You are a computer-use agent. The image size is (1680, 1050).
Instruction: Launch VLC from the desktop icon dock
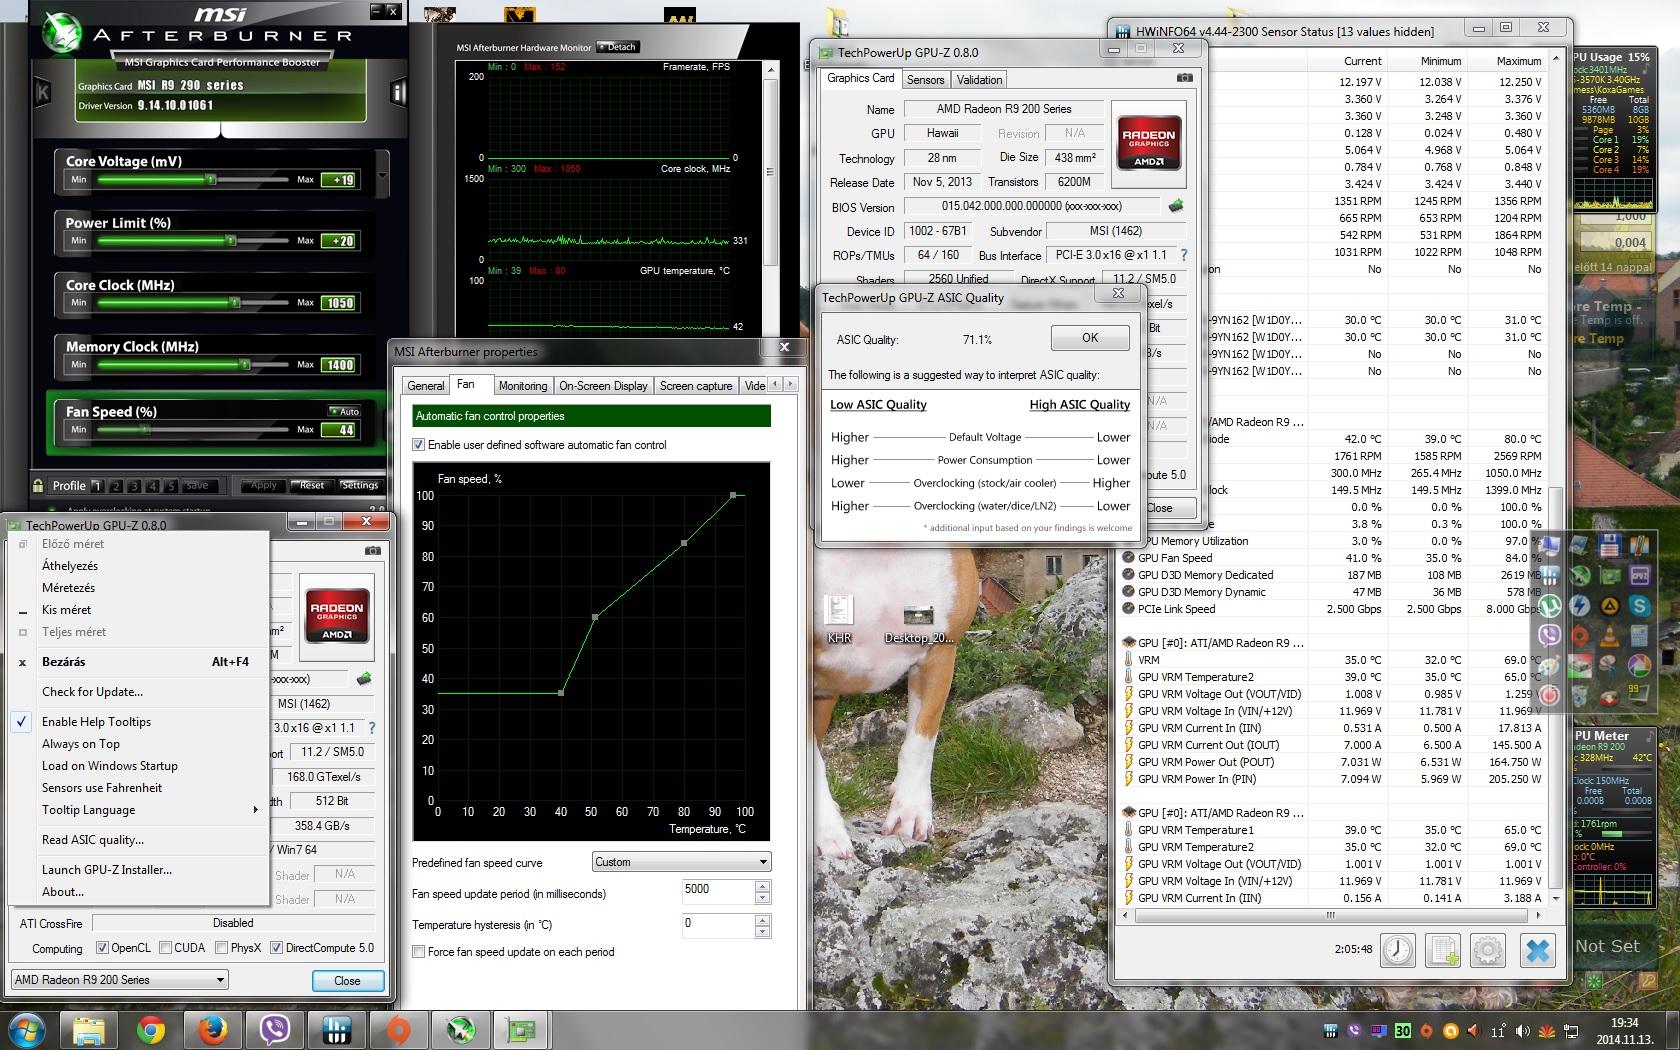tap(1609, 635)
